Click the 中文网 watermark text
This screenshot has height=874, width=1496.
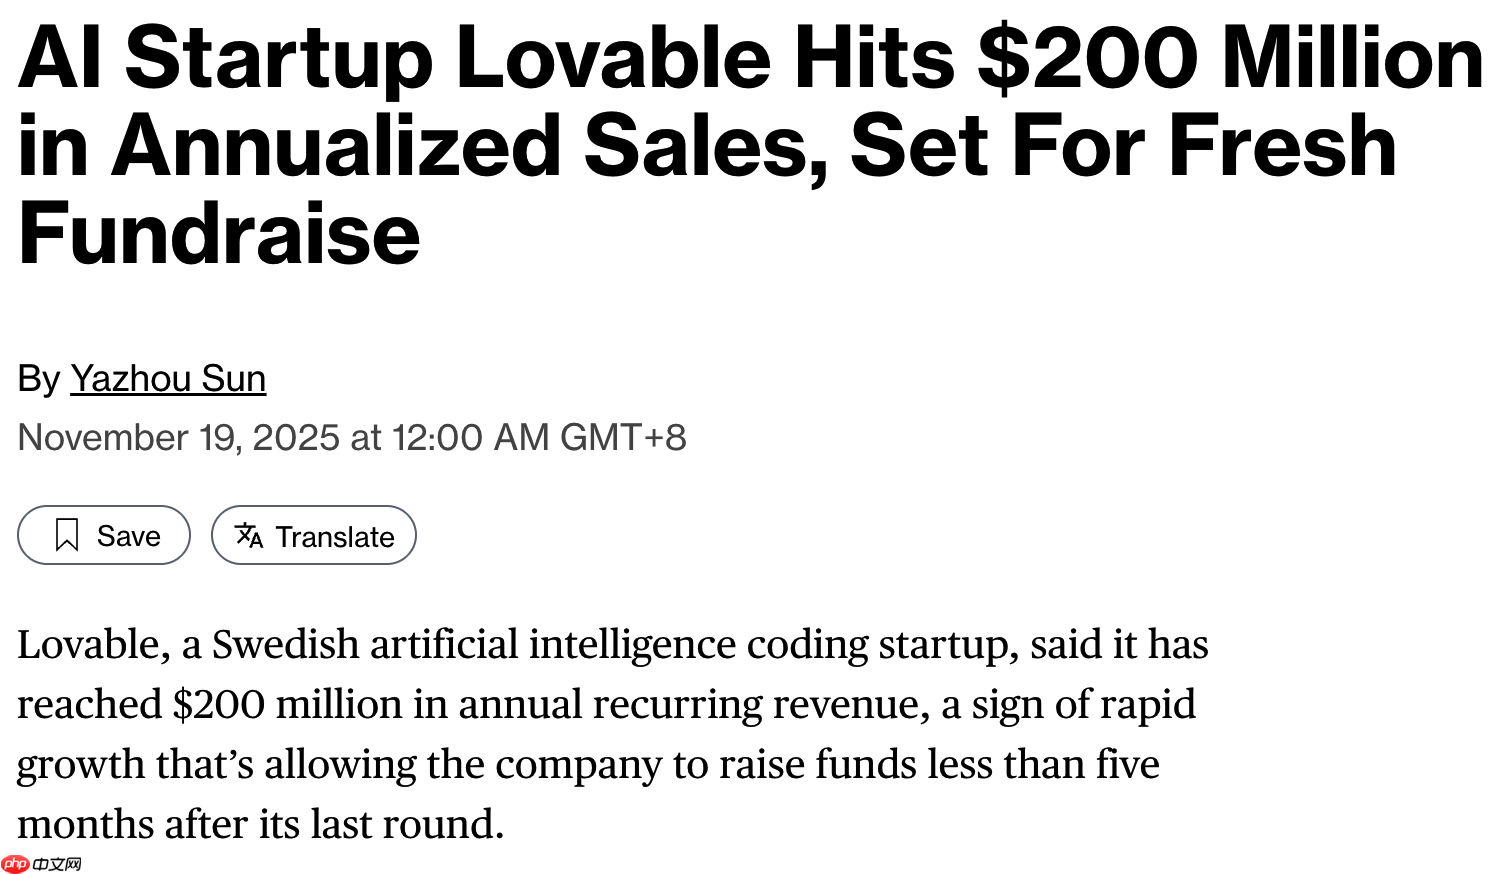pos(56,864)
